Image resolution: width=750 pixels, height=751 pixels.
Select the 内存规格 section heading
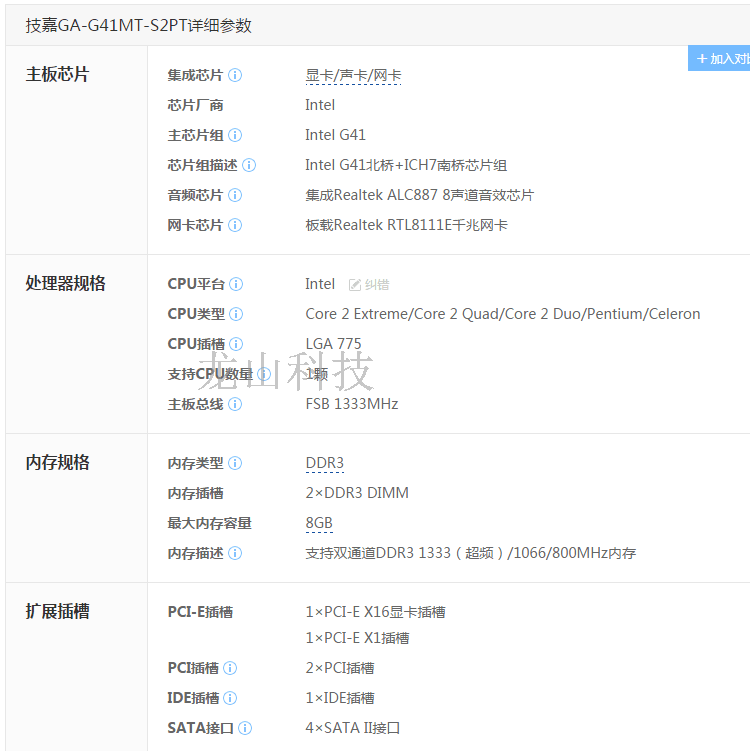57,462
